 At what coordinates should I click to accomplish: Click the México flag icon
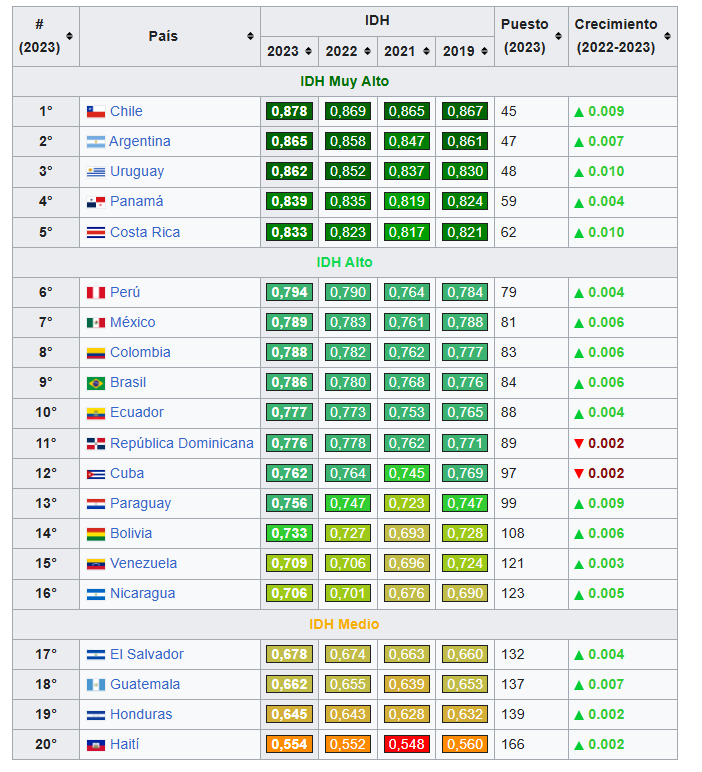pyautogui.click(x=96, y=323)
